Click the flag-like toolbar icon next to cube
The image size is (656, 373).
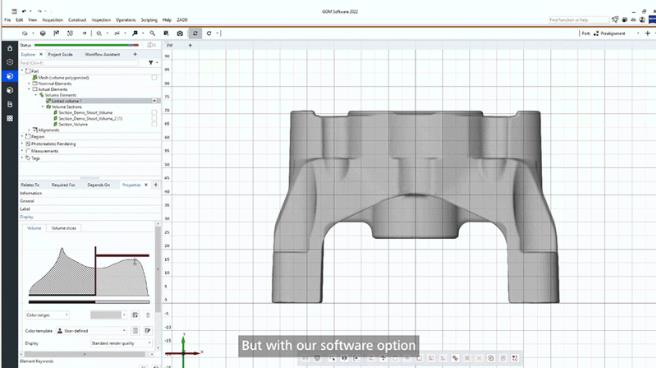[x=56, y=33]
